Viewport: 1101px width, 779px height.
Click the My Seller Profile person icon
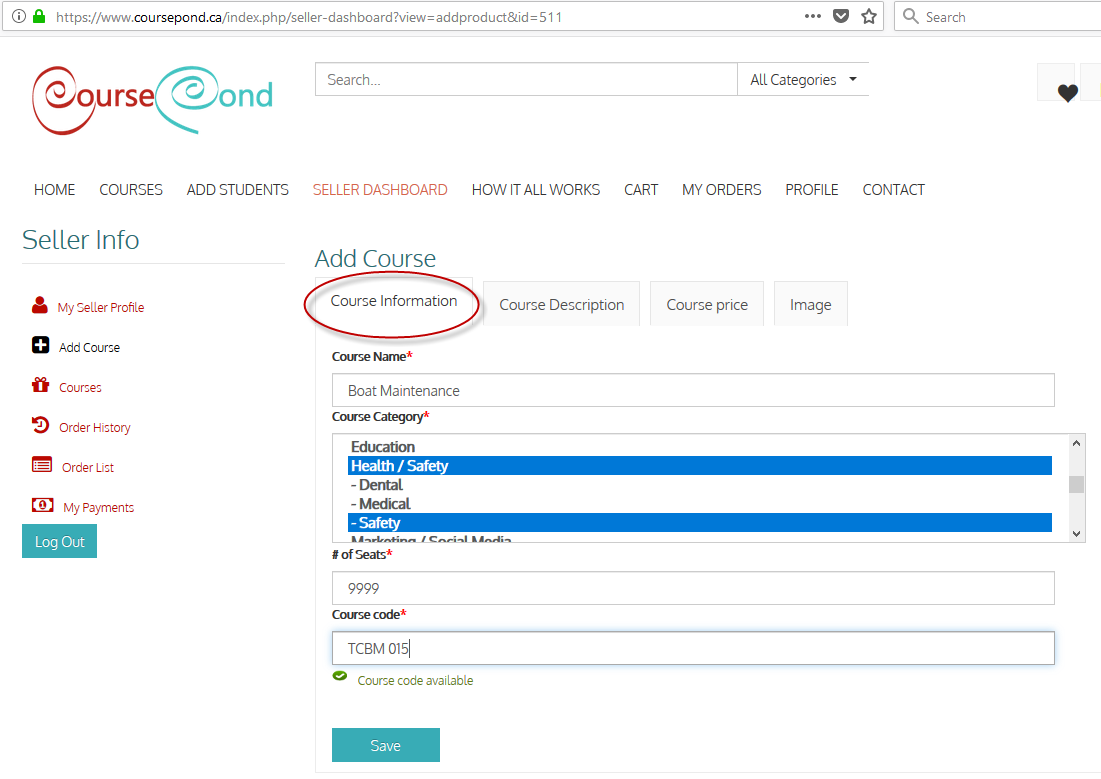coord(40,306)
